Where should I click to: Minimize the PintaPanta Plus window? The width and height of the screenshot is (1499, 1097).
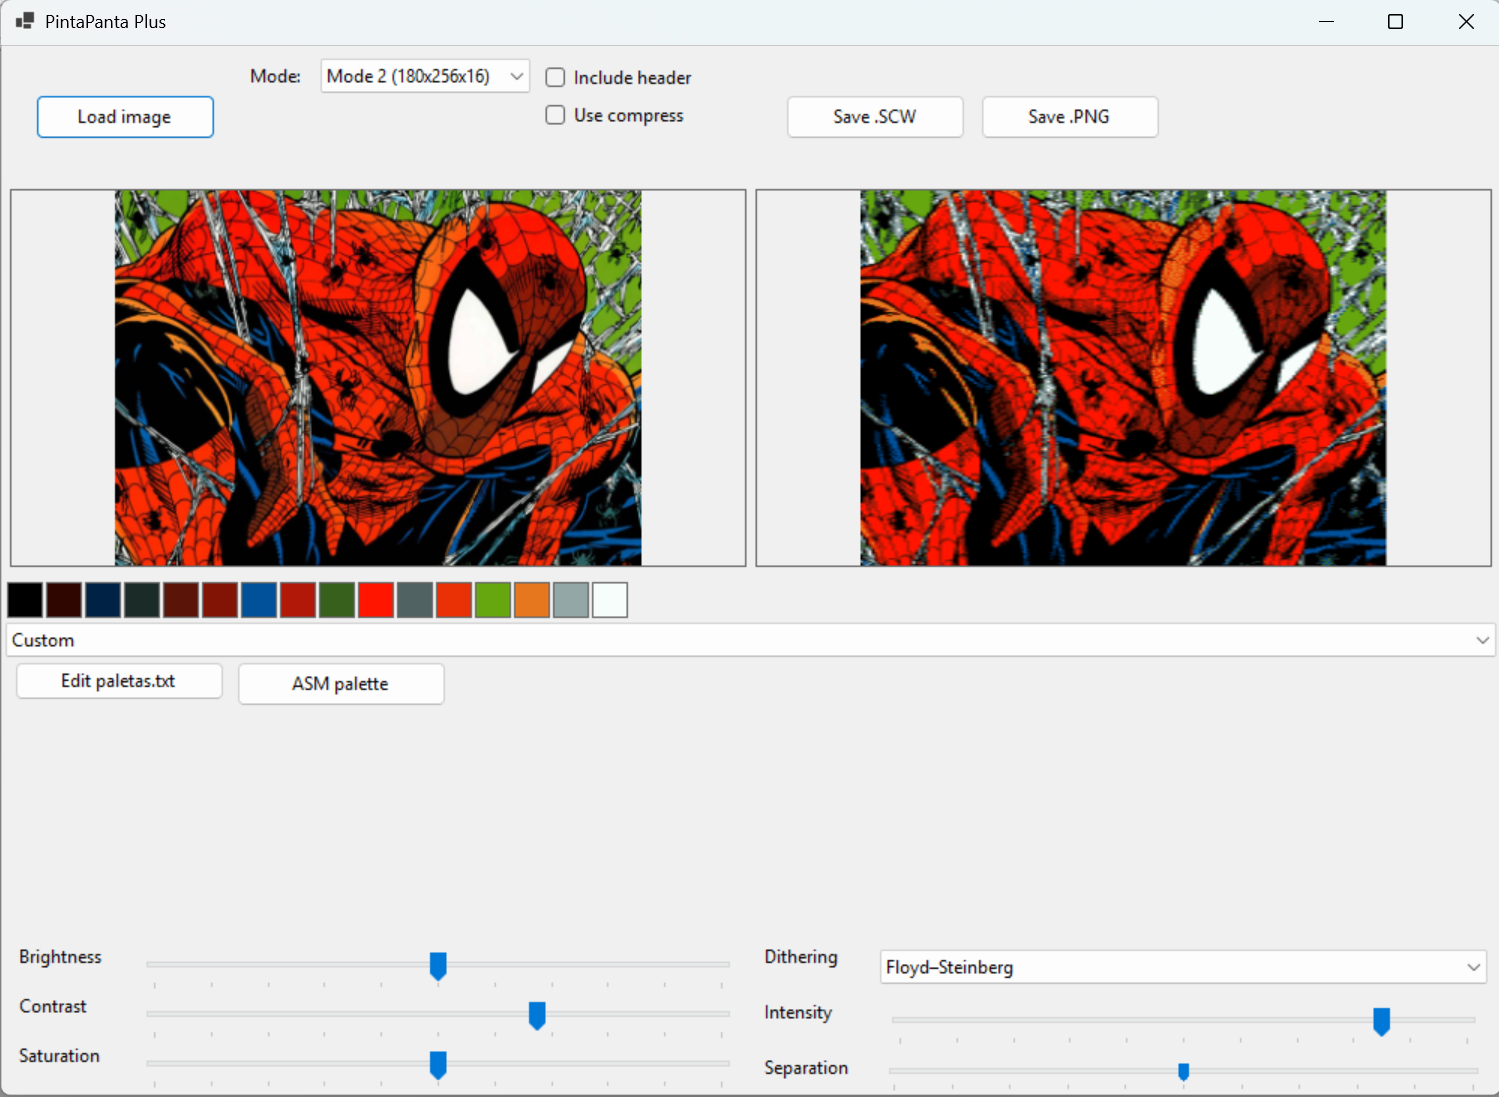(x=1327, y=22)
